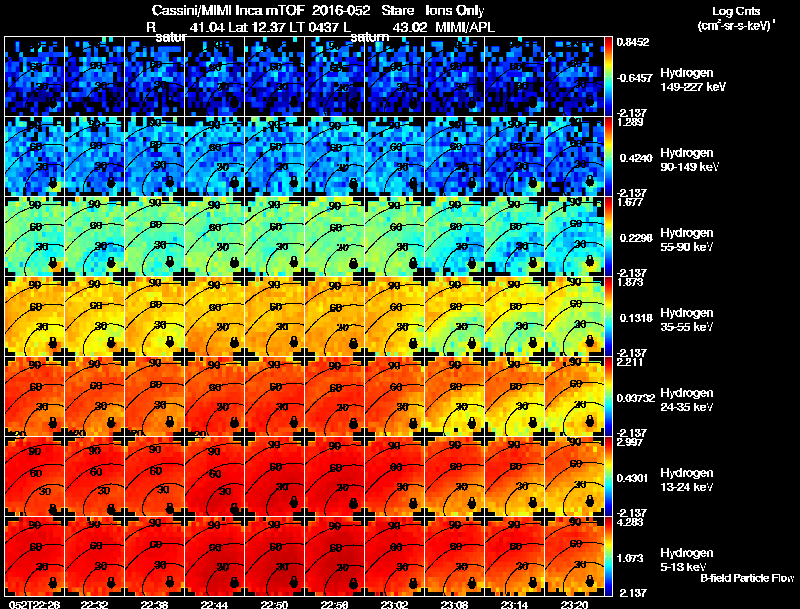Screen dimensions: 800x609
Task: Click the Hydrogen 5-13 keV panel at 22:26
Action: coord(35,557)
